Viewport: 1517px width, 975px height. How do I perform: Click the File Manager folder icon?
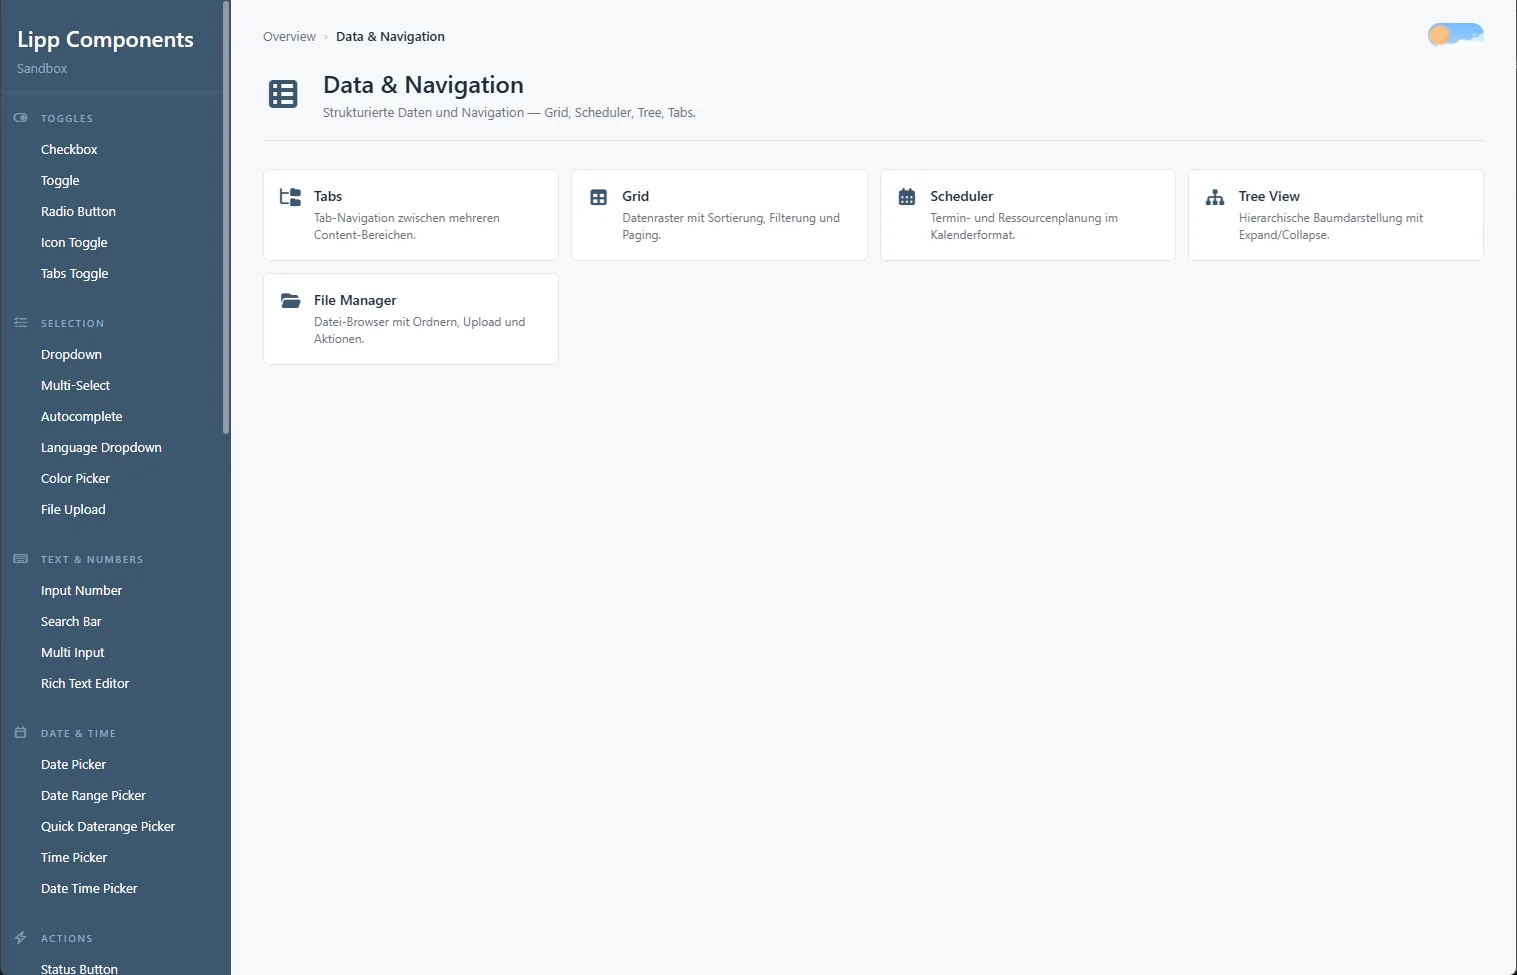pos(290,300)
